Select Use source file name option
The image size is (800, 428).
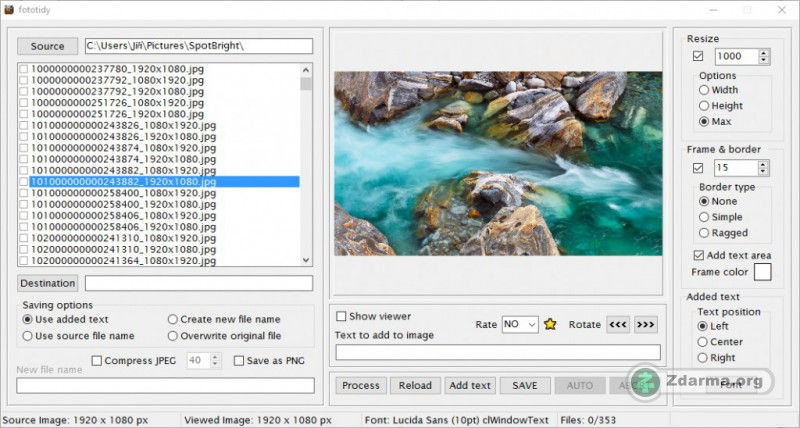pos(28,336)
